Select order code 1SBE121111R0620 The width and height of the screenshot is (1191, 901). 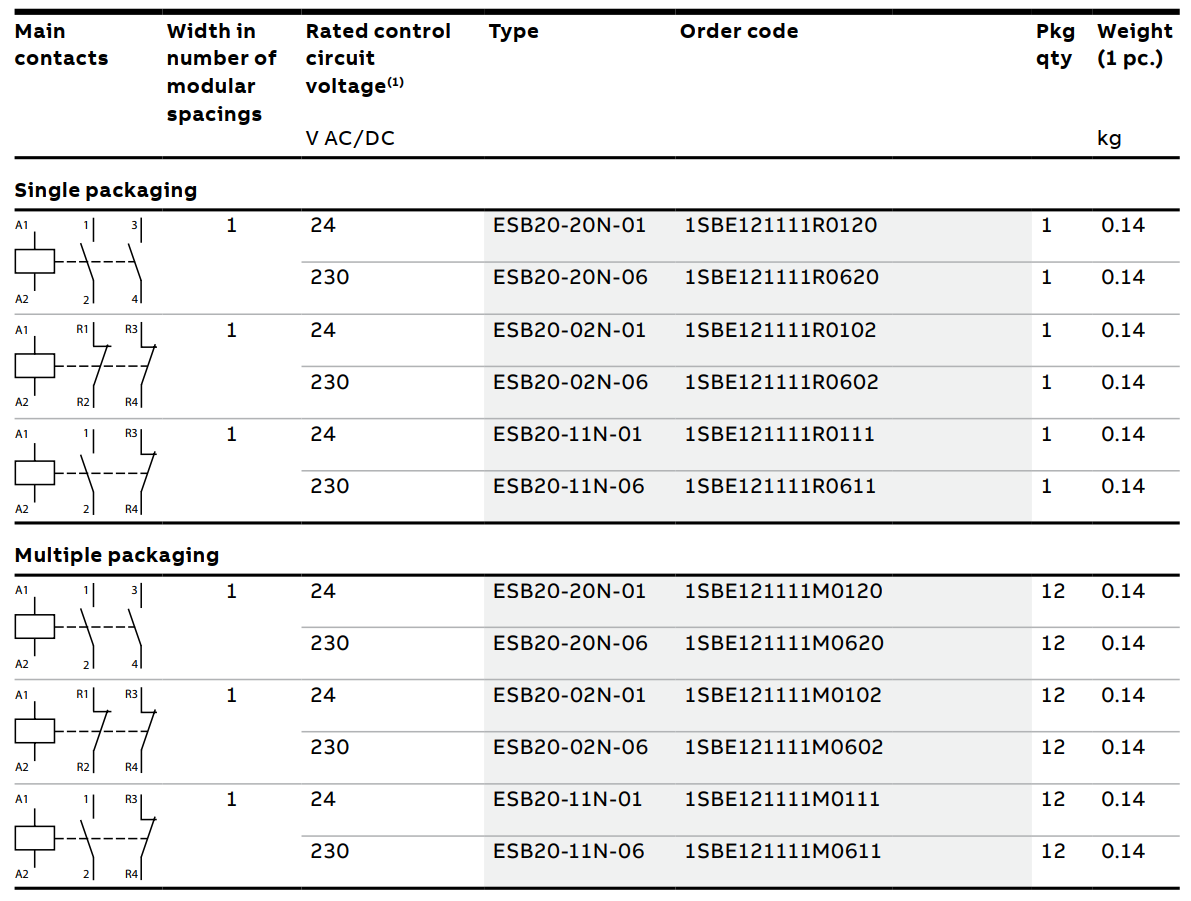click(782, 277)
